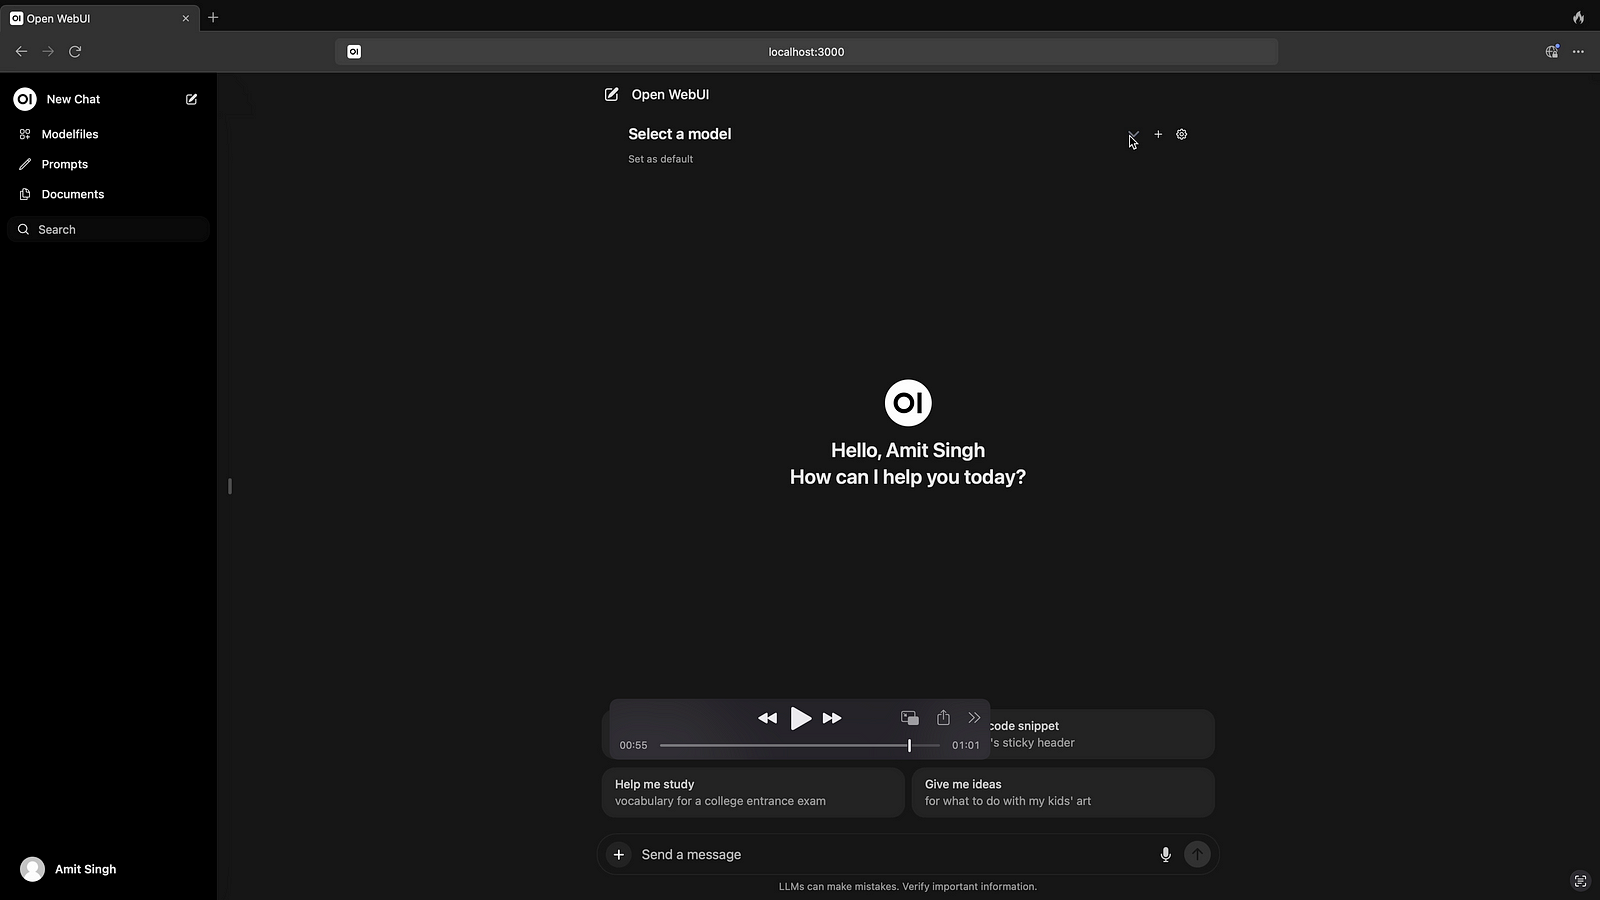Click Set as default link
This screenshot has width=1600, height=900.
coord(660,159)
